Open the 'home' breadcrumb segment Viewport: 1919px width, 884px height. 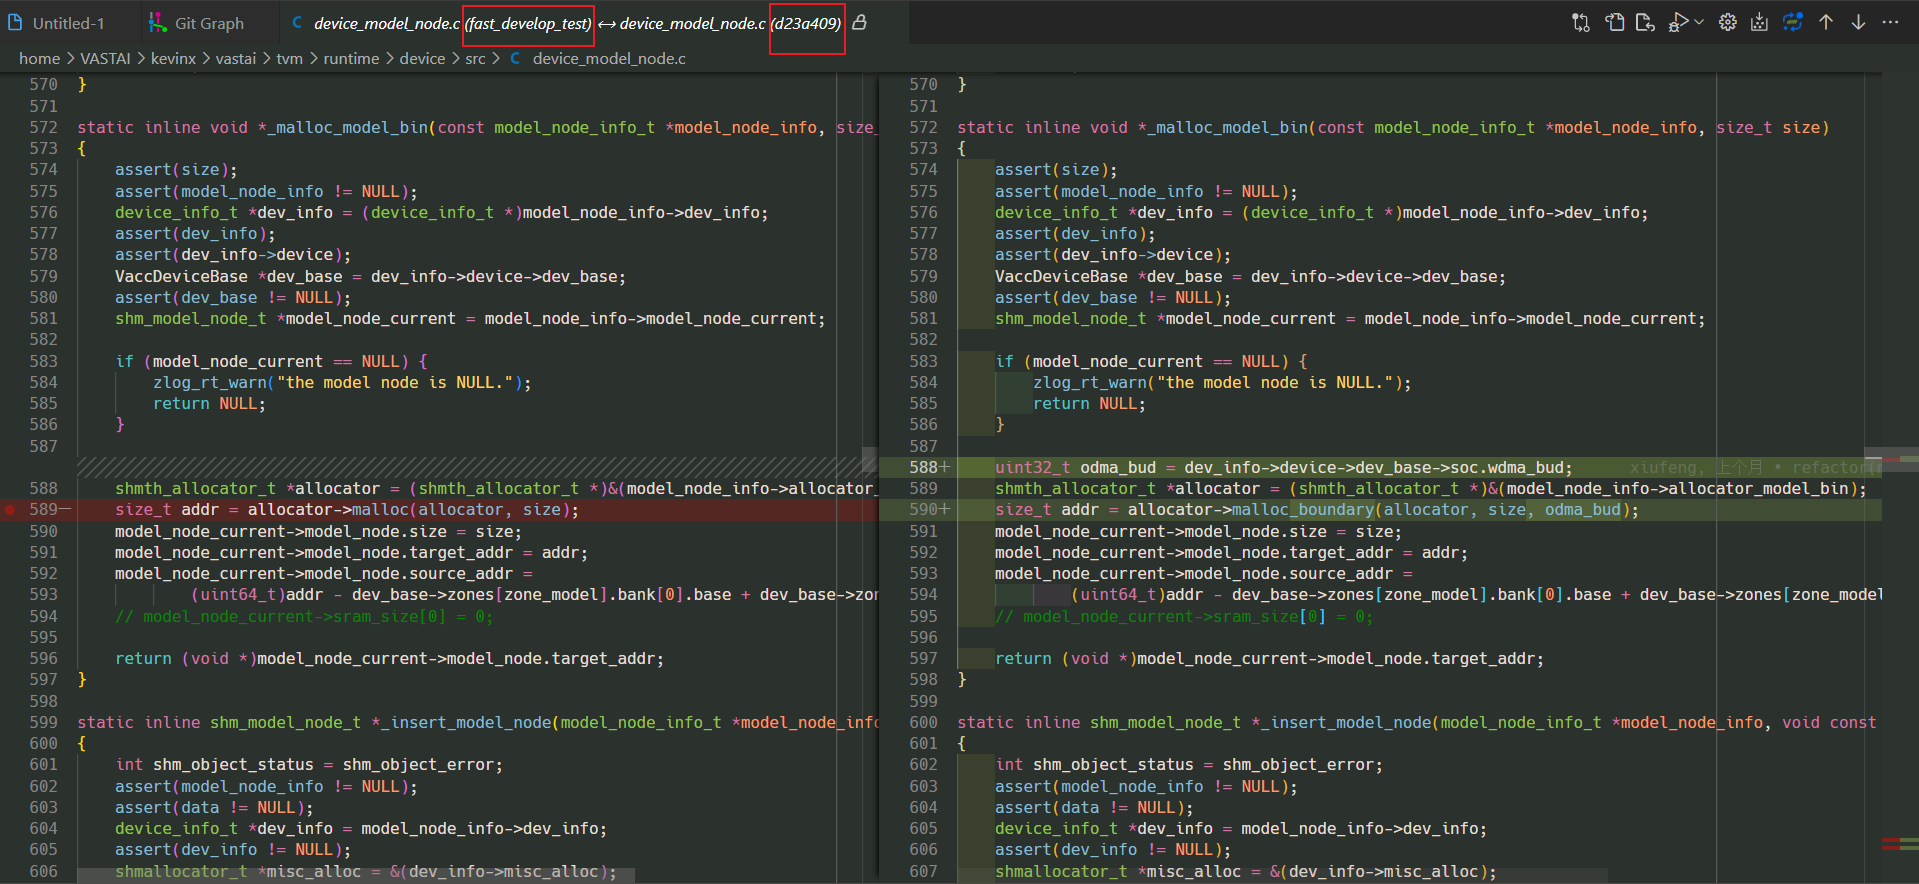[x=39, y=59]
